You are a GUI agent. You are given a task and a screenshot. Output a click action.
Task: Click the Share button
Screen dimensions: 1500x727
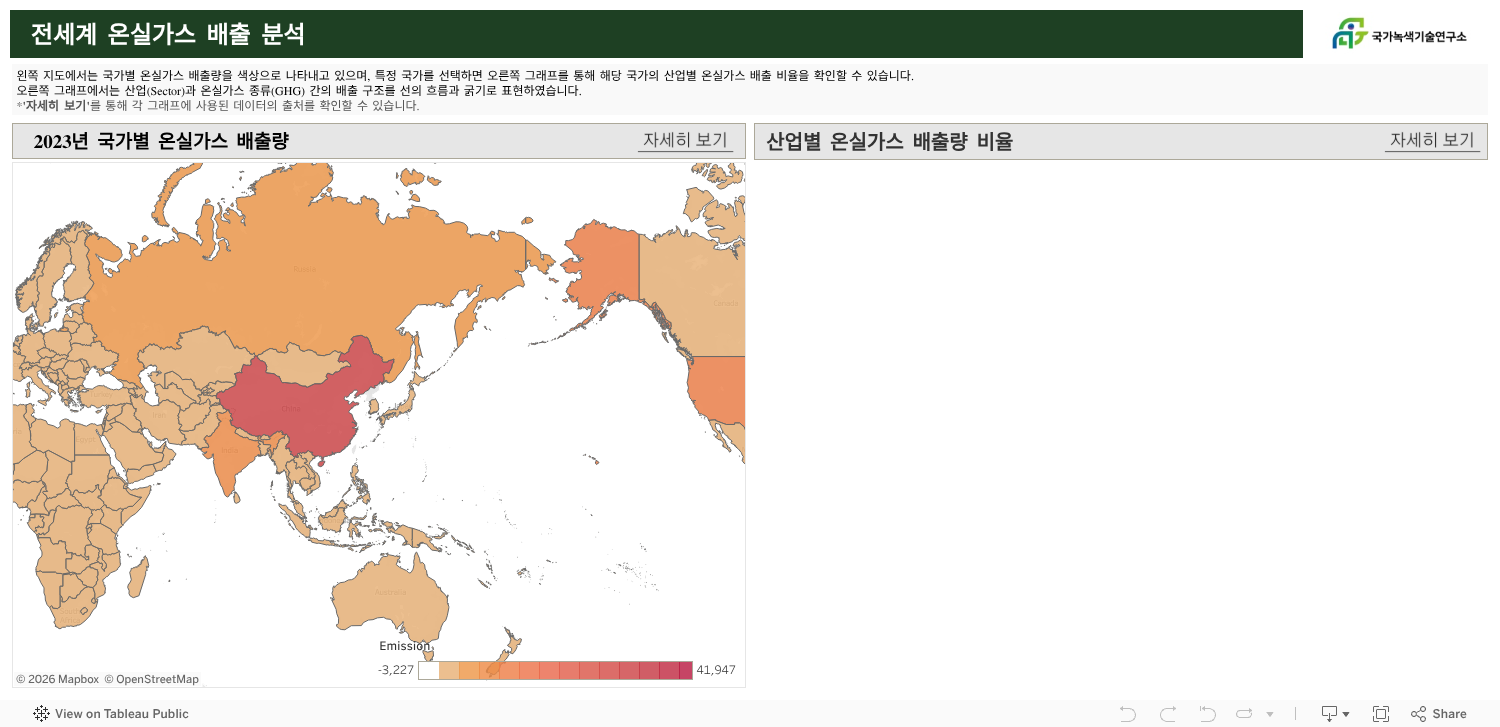pyautogui.click(x=1439, y=714)
